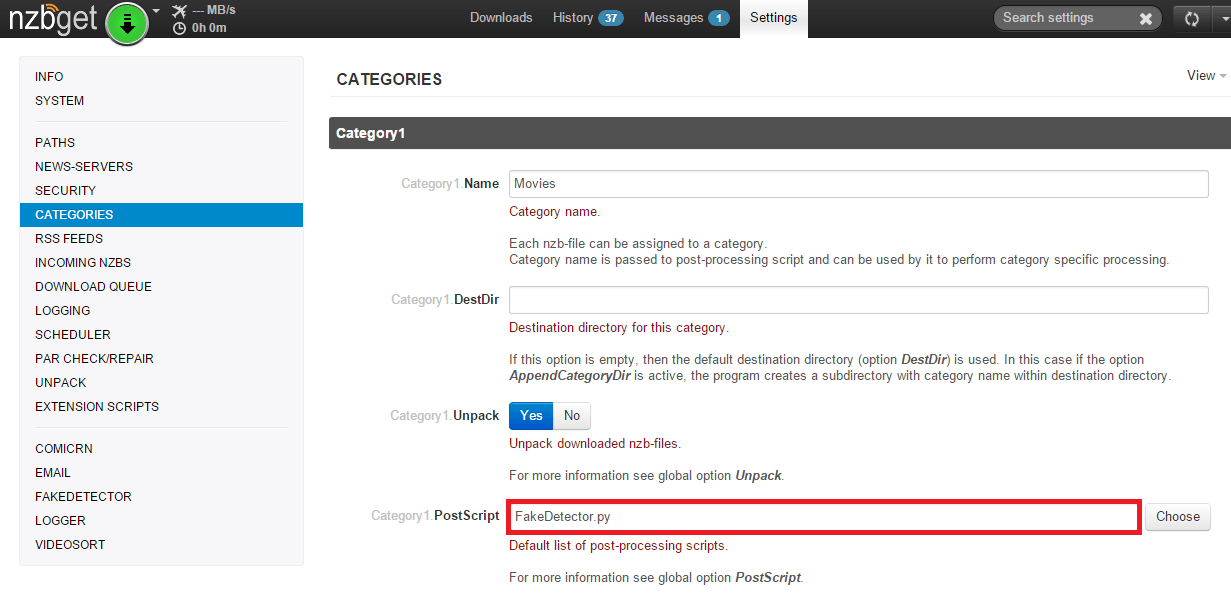
Task: Open the Messages tab
Action: [x=686, y=18]
